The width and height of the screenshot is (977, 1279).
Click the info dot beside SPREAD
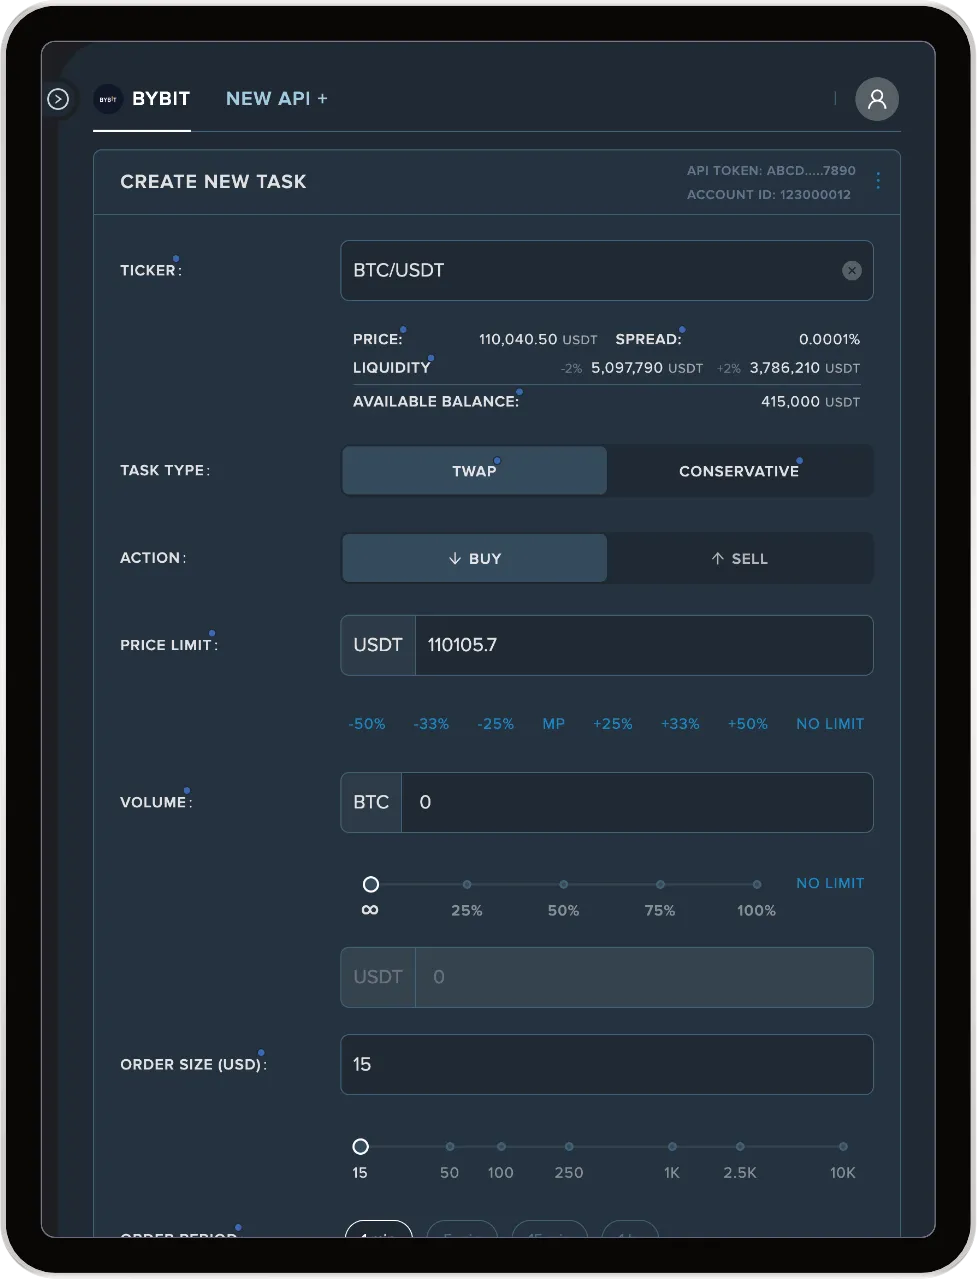pyautogui.click(x=682, y=327)
